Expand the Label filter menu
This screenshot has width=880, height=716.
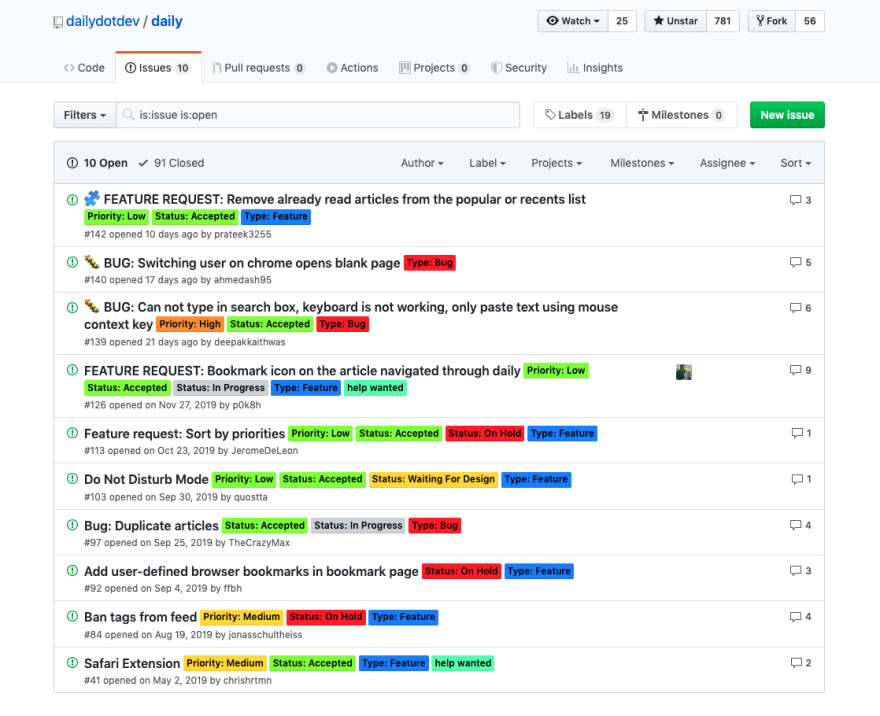(487, 163)
